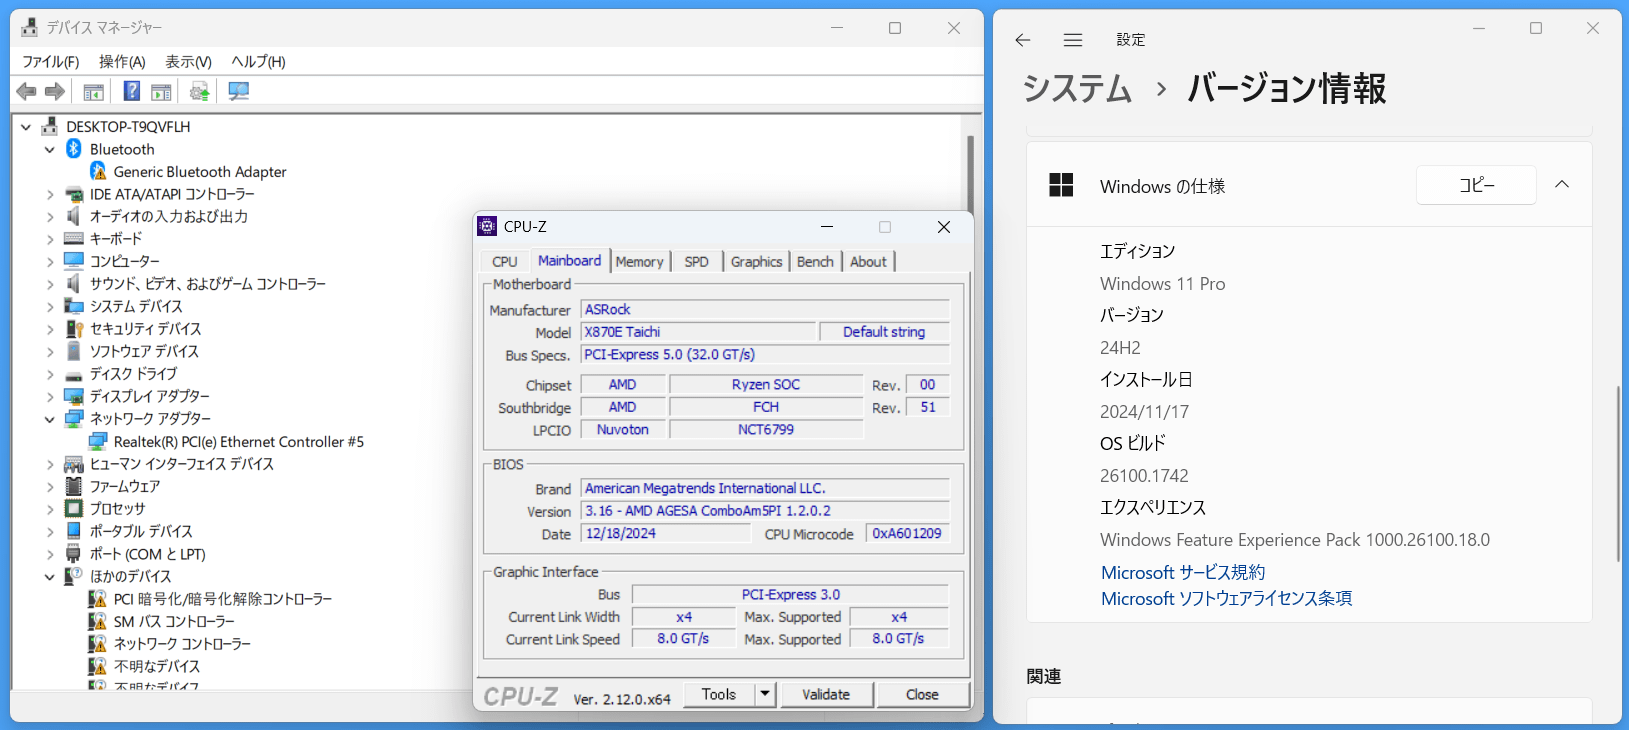Expand the ポート (COM と LPT) node
Viewport: 1629px width, 730px height.
(50, 554)
